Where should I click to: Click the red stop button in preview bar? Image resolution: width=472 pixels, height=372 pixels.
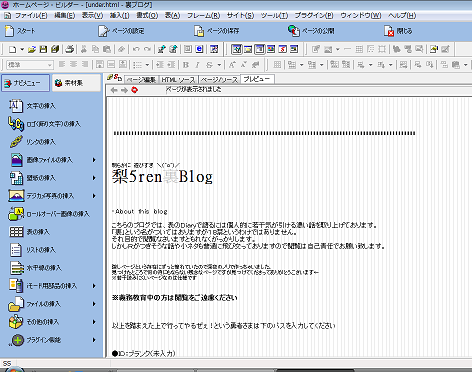coord(135,90)
